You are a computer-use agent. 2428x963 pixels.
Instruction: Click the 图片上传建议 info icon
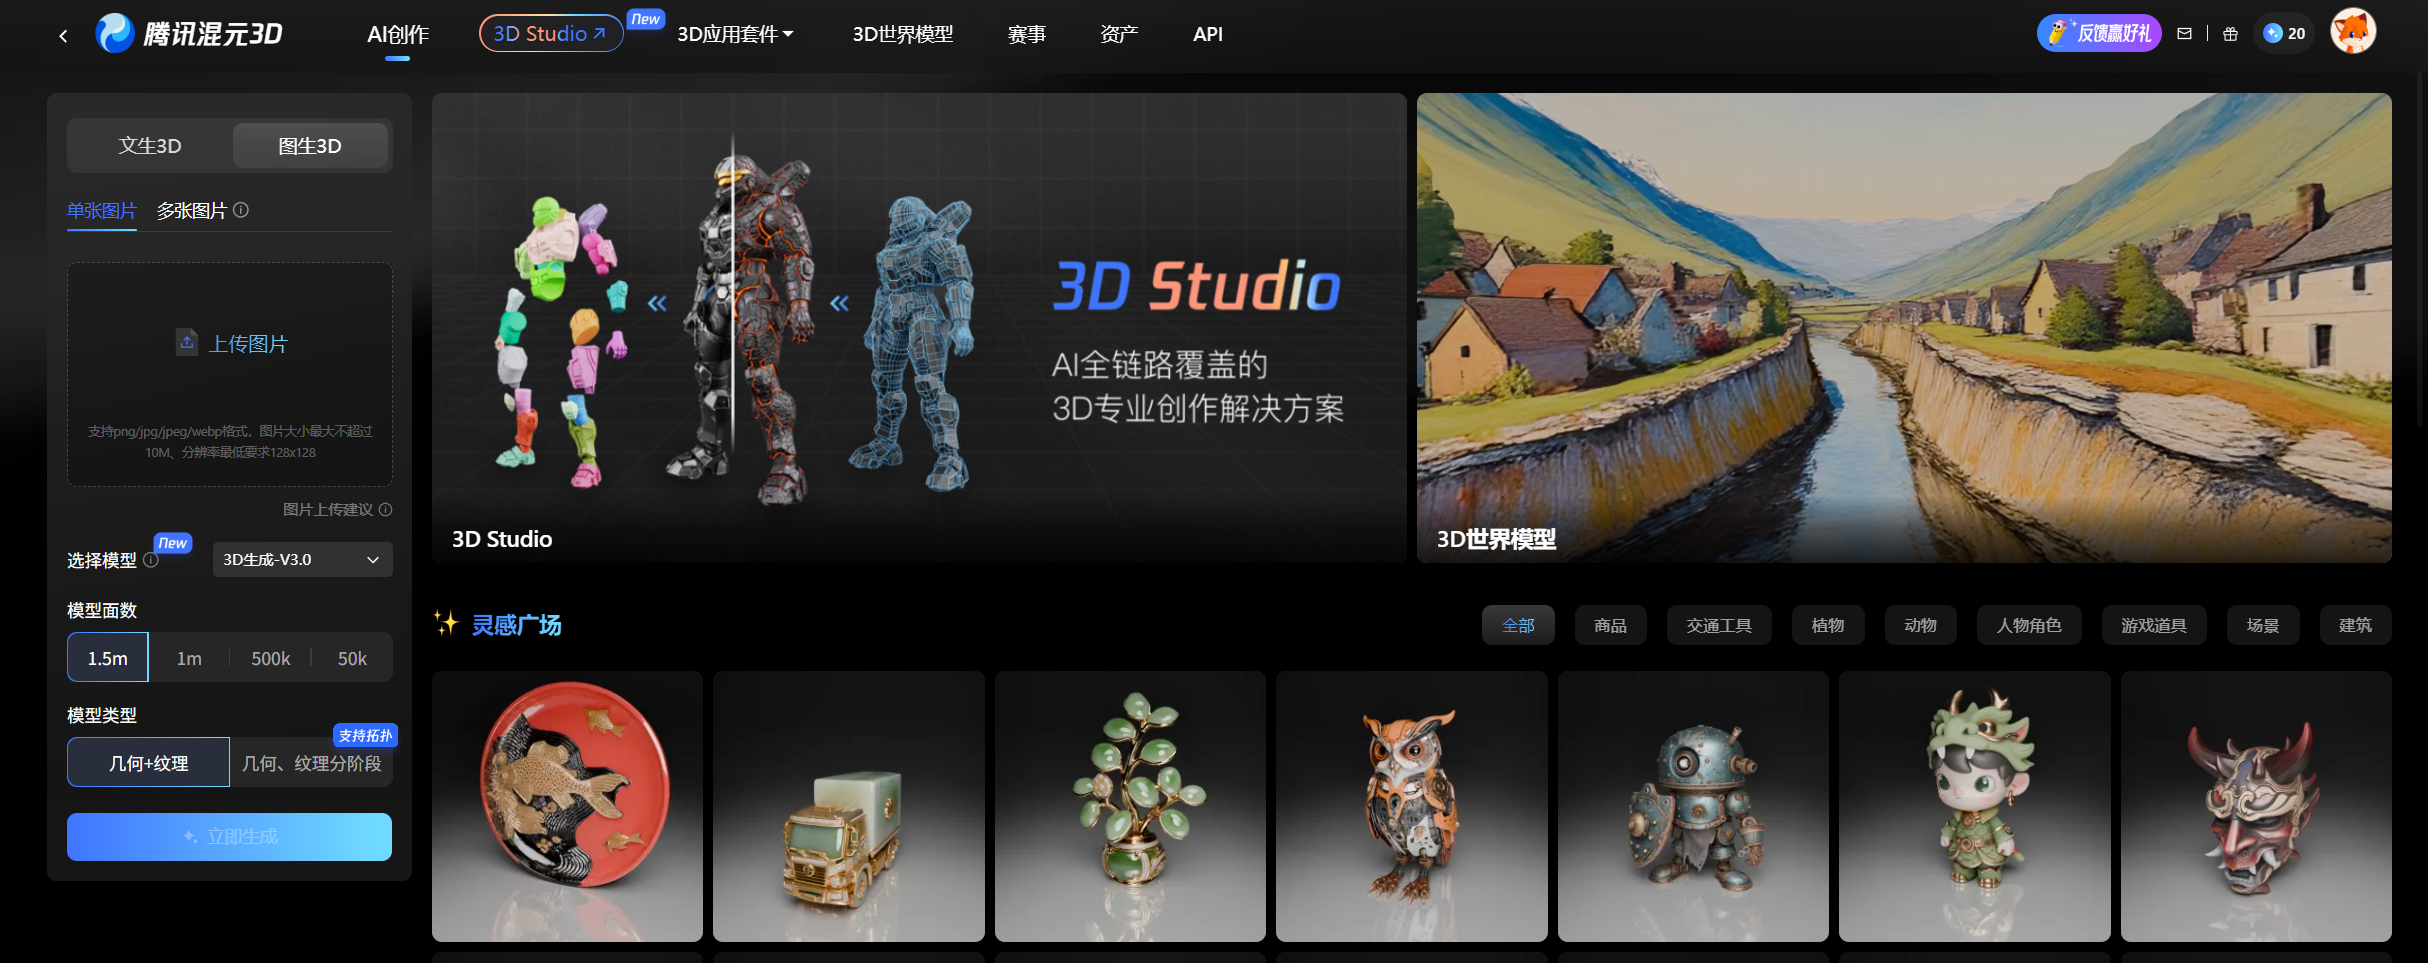(x=387, y=509)
